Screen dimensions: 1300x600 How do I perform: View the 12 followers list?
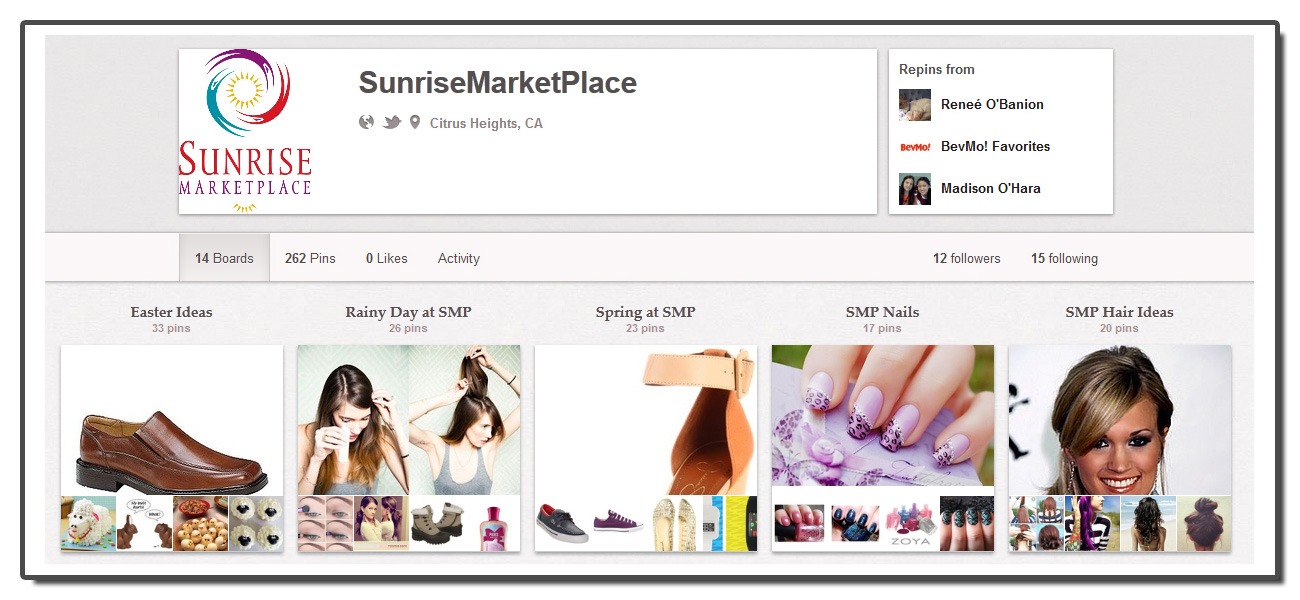[967, 258]
